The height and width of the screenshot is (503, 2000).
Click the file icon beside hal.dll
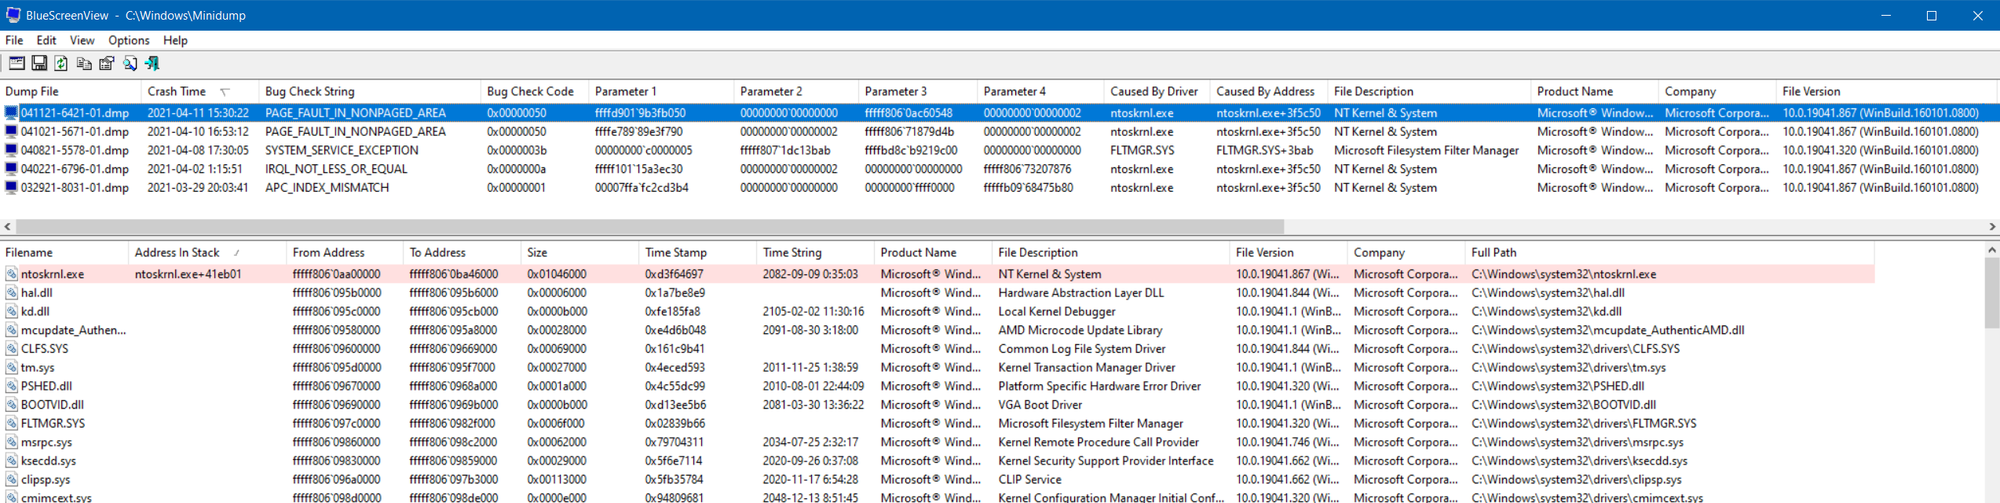(x=12, y=293)
